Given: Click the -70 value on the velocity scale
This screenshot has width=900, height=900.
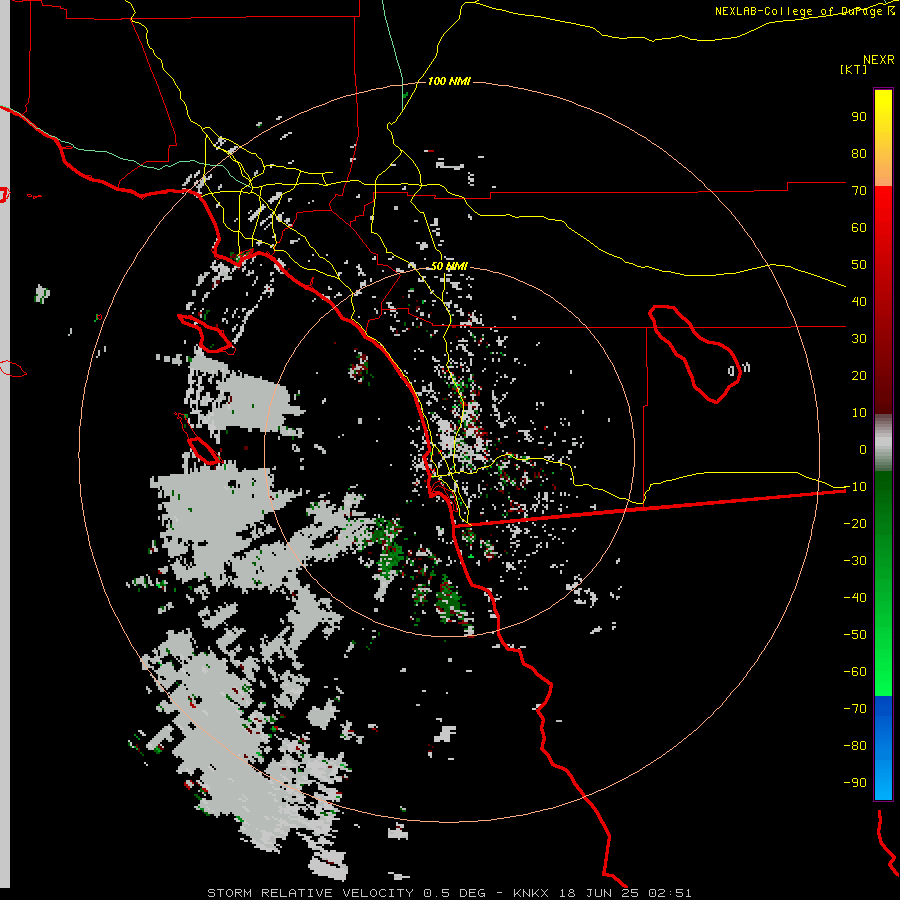Looking at the screenshot, I should pos(855,708).
